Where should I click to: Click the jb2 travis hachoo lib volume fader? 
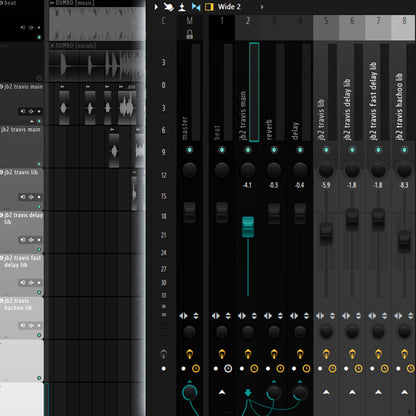(x=404, y=242)
